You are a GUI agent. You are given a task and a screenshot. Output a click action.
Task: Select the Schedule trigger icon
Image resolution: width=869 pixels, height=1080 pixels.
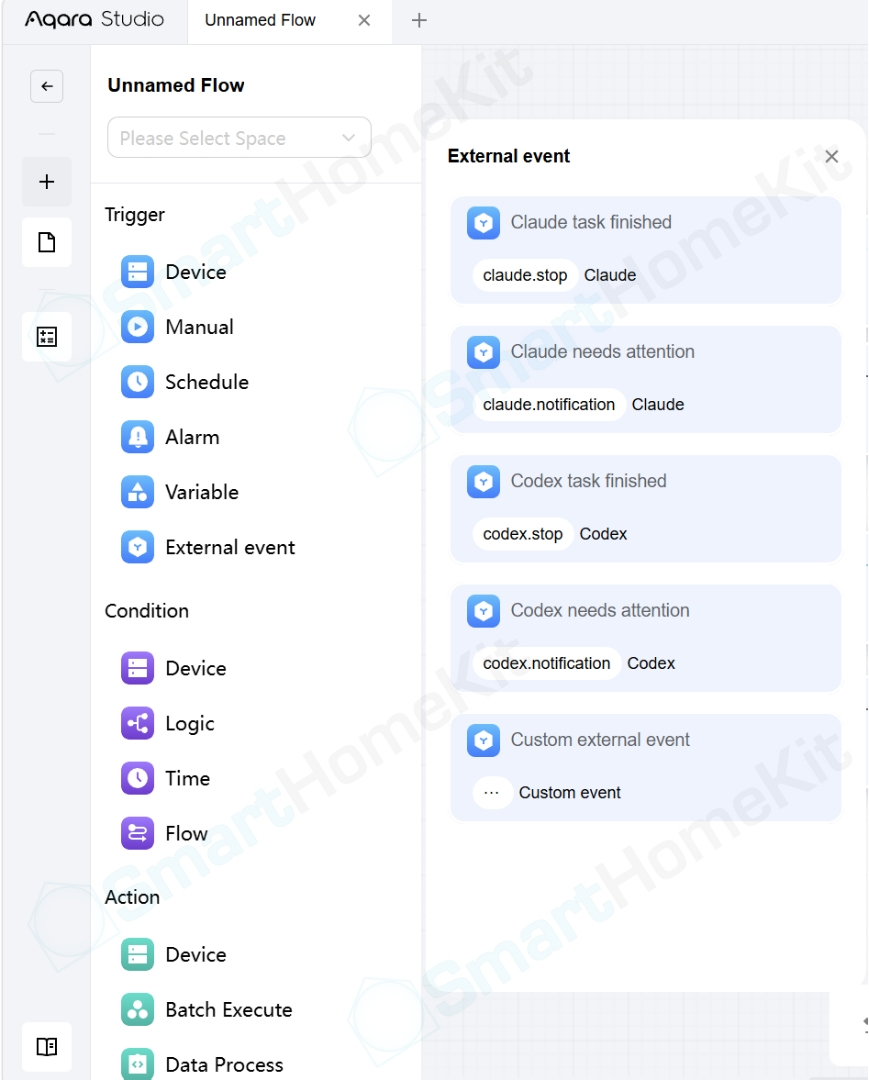pyautogui.click(x=138, y=382)
